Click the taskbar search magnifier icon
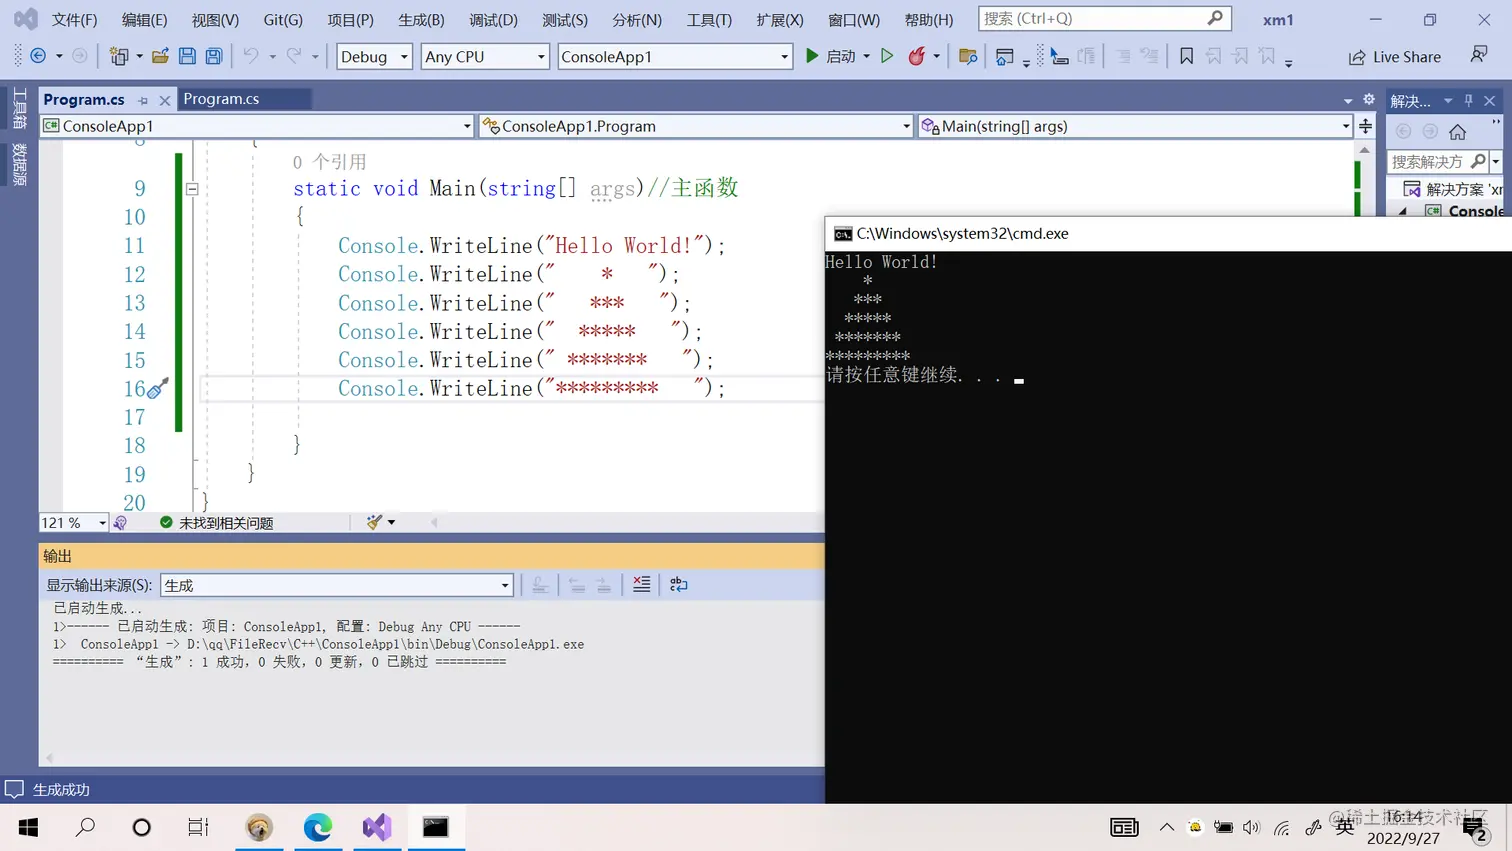This screenshot has width=1512, height=851. click(x=86, y=827)
